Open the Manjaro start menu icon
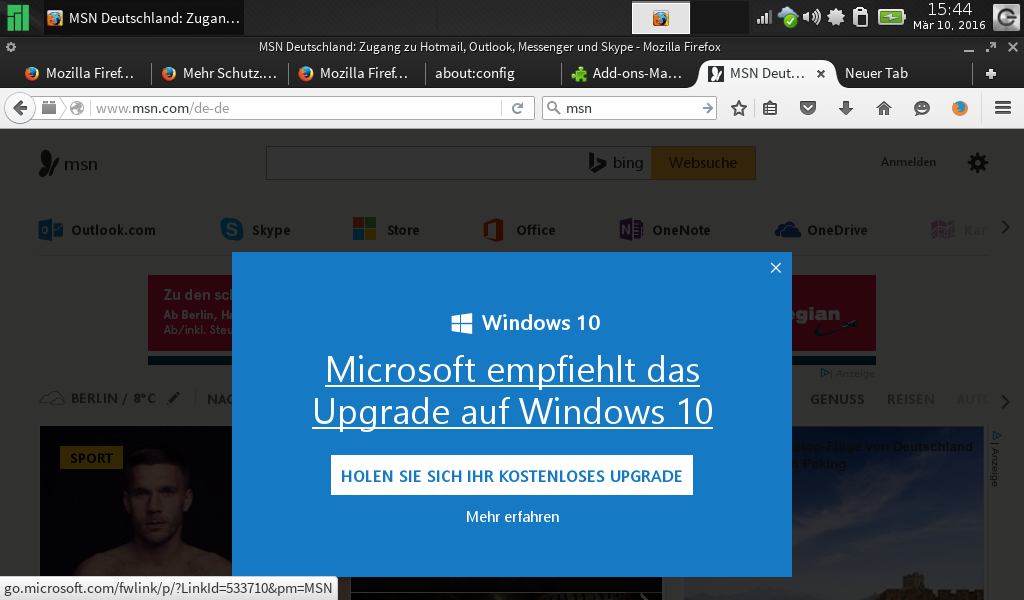The width and height of the screenshot is (1024, 600). coord(18,18)
